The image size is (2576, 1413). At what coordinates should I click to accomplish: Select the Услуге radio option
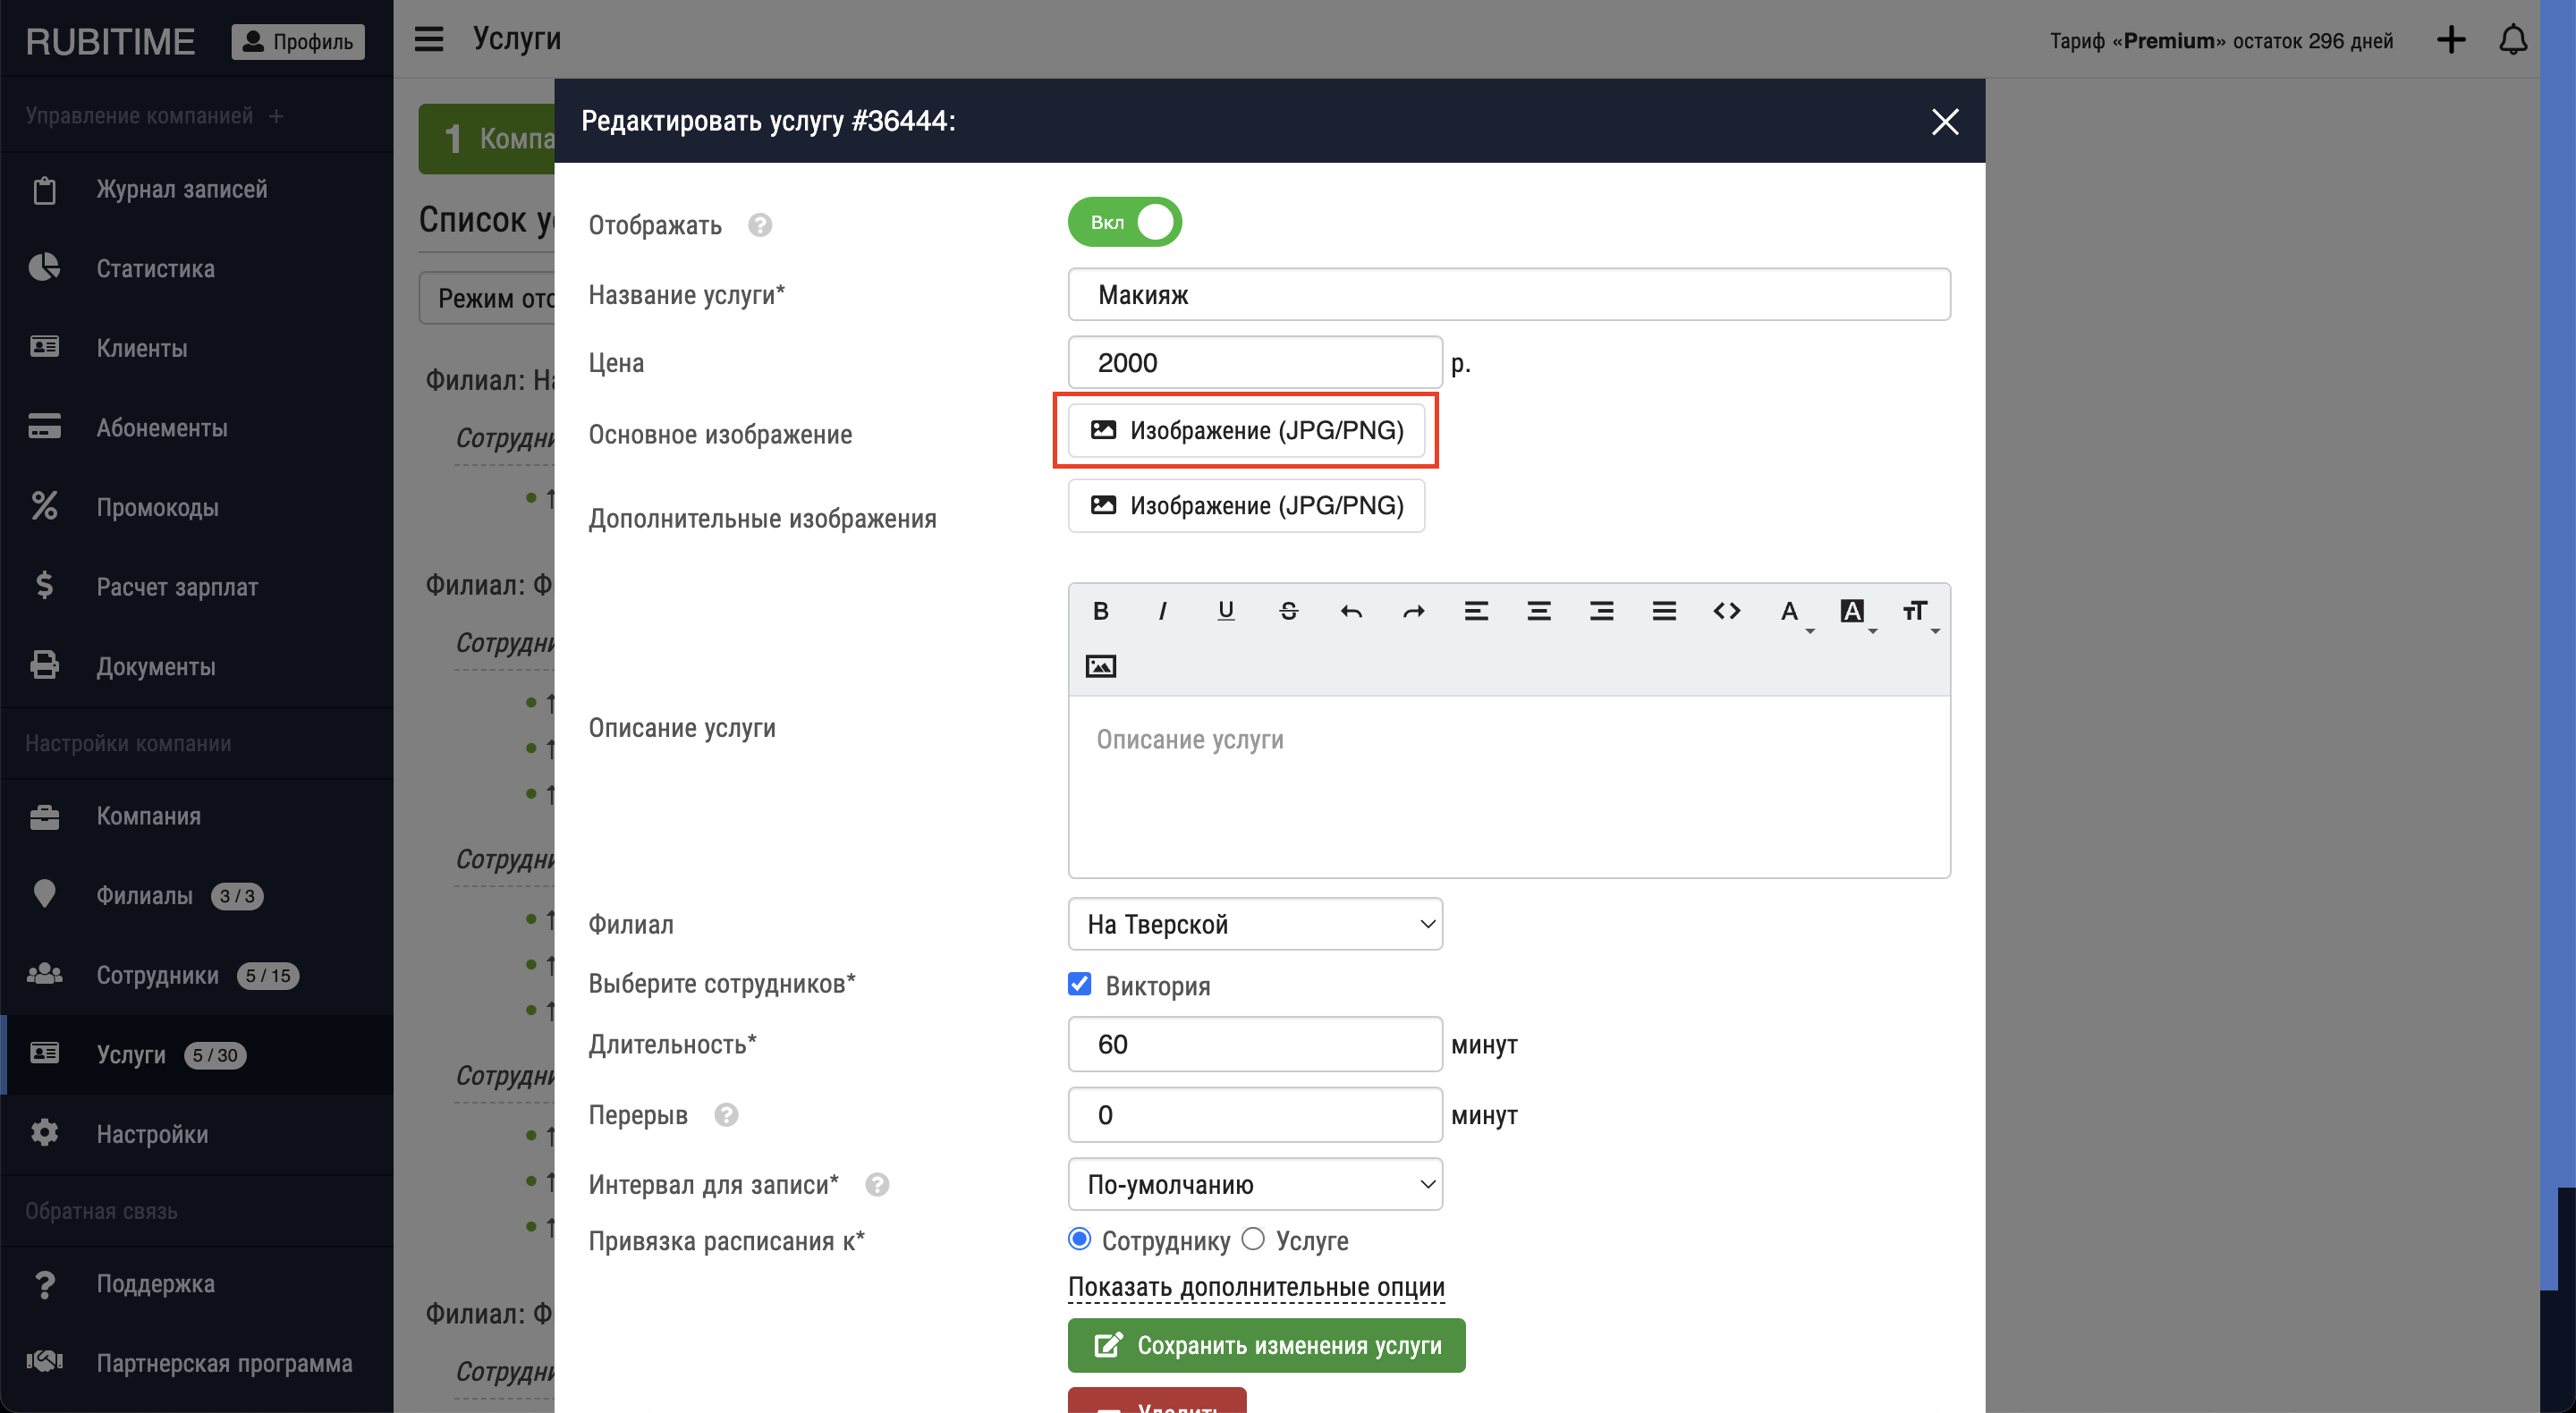coord(1253,1239)
